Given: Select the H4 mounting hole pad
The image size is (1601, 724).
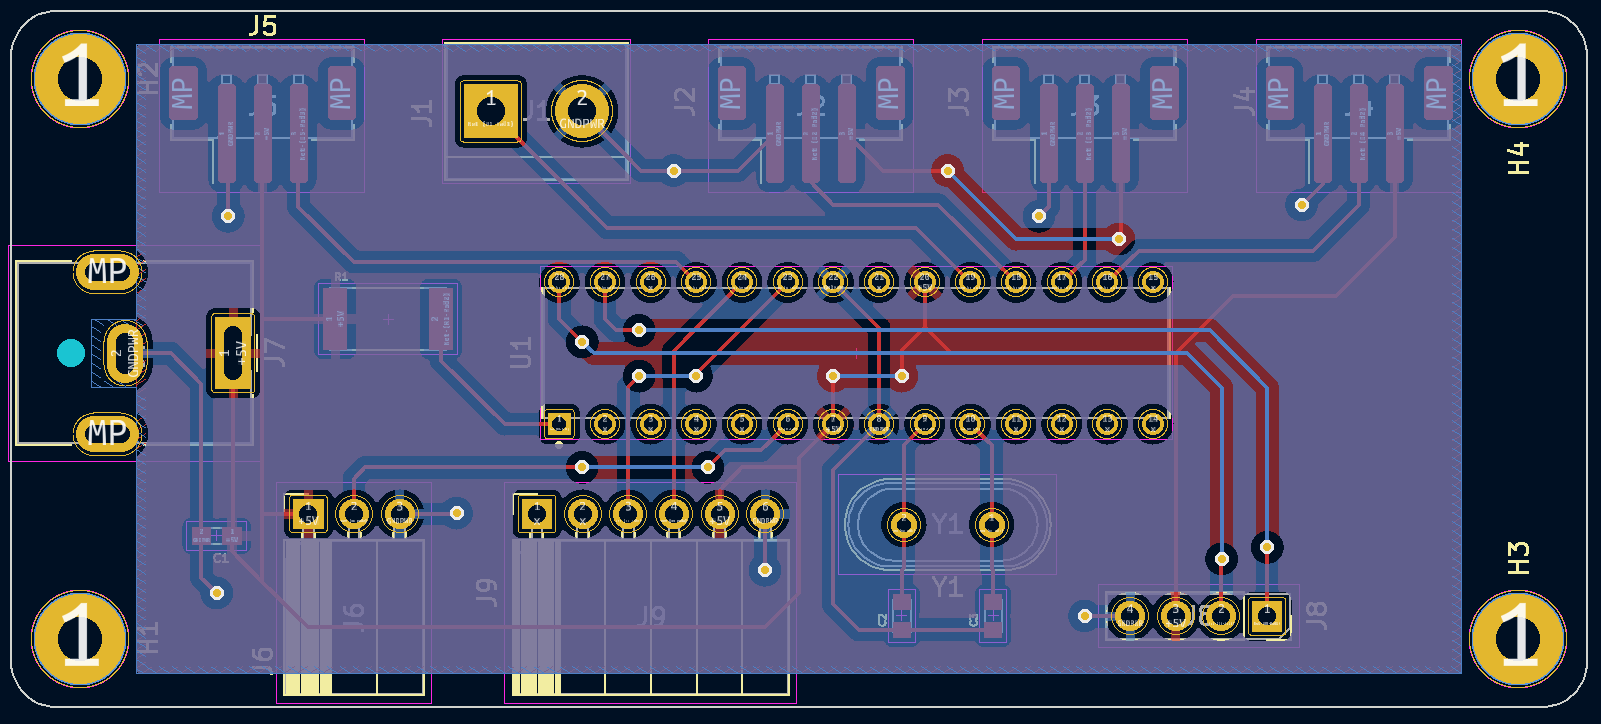Looking at the screenshot, I should [1518, 79].
